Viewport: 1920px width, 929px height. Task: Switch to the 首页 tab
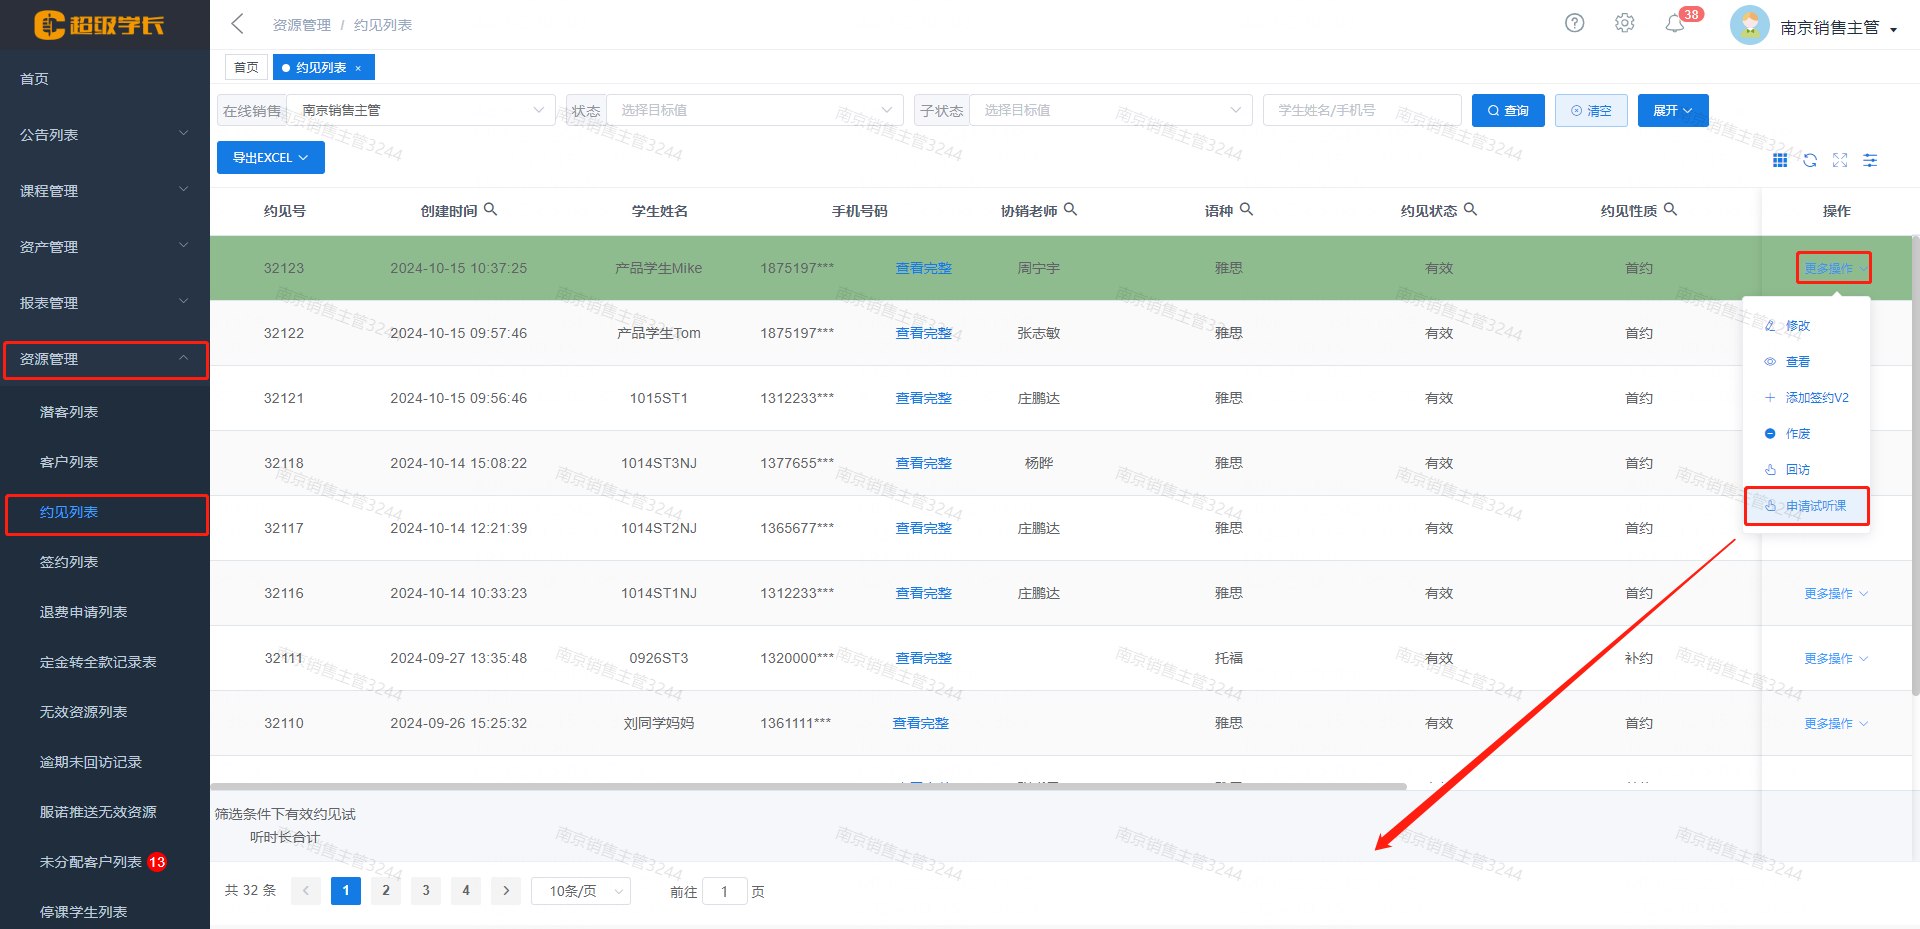point(246,66)
